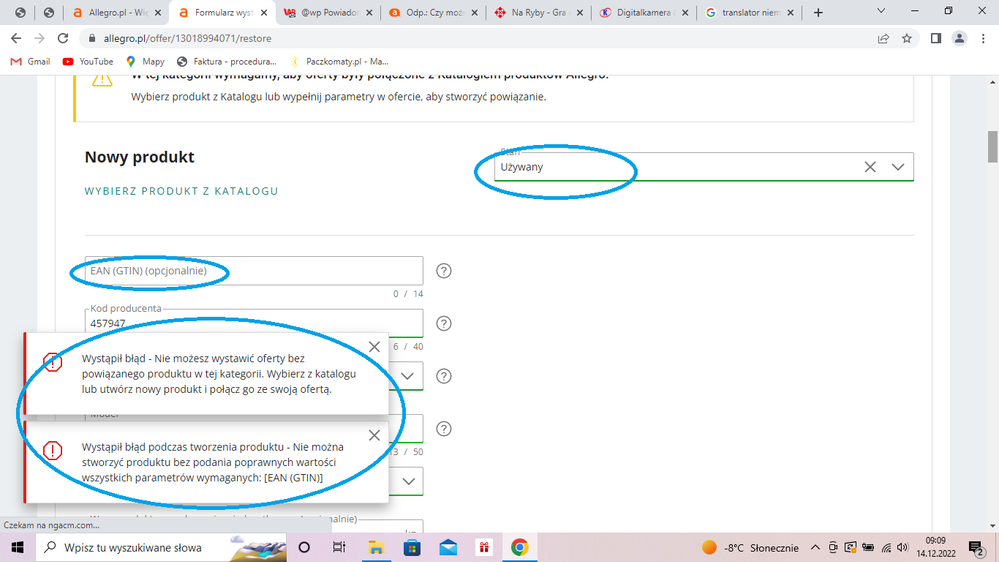Open the red gift app in taskbar
Viewport: 999px width, 562px height.
(484, 547)
